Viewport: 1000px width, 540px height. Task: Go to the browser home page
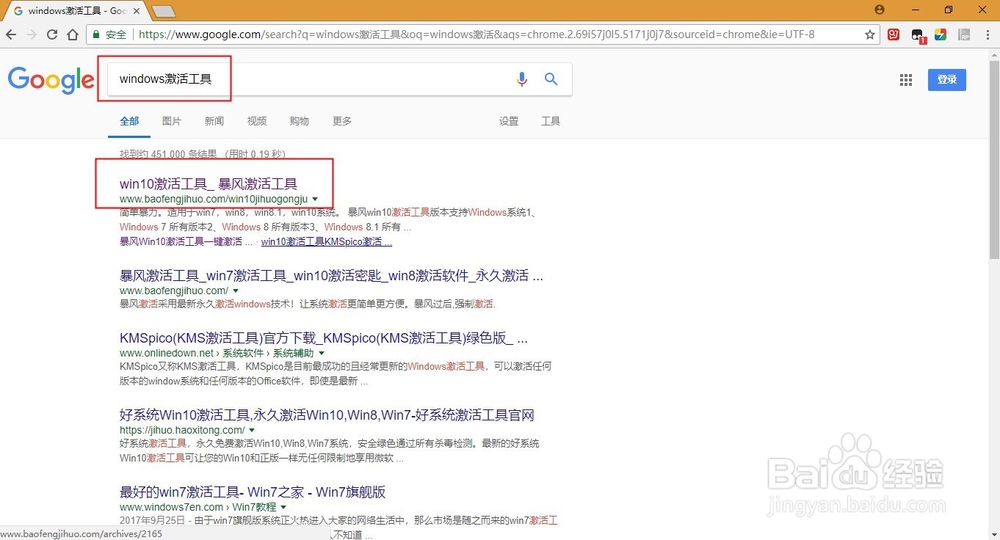[x=73, y=34]
